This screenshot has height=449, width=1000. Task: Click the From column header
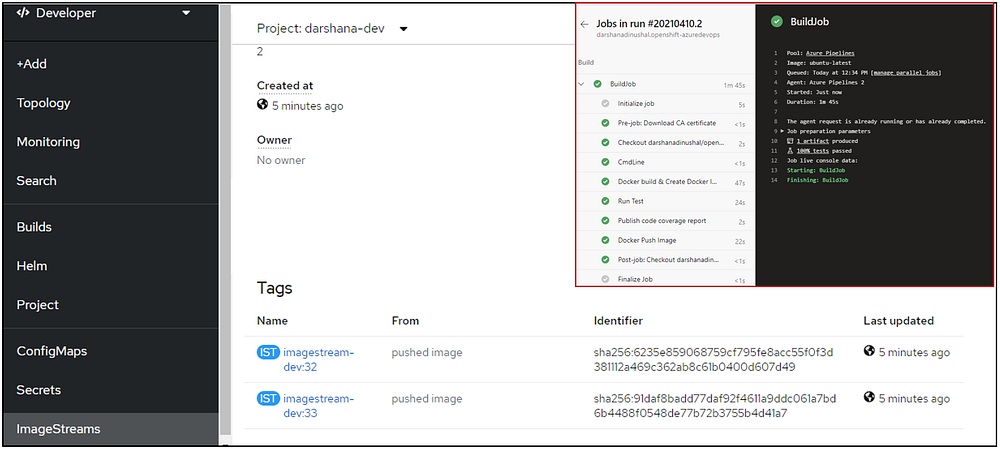[x=406, y=321]
